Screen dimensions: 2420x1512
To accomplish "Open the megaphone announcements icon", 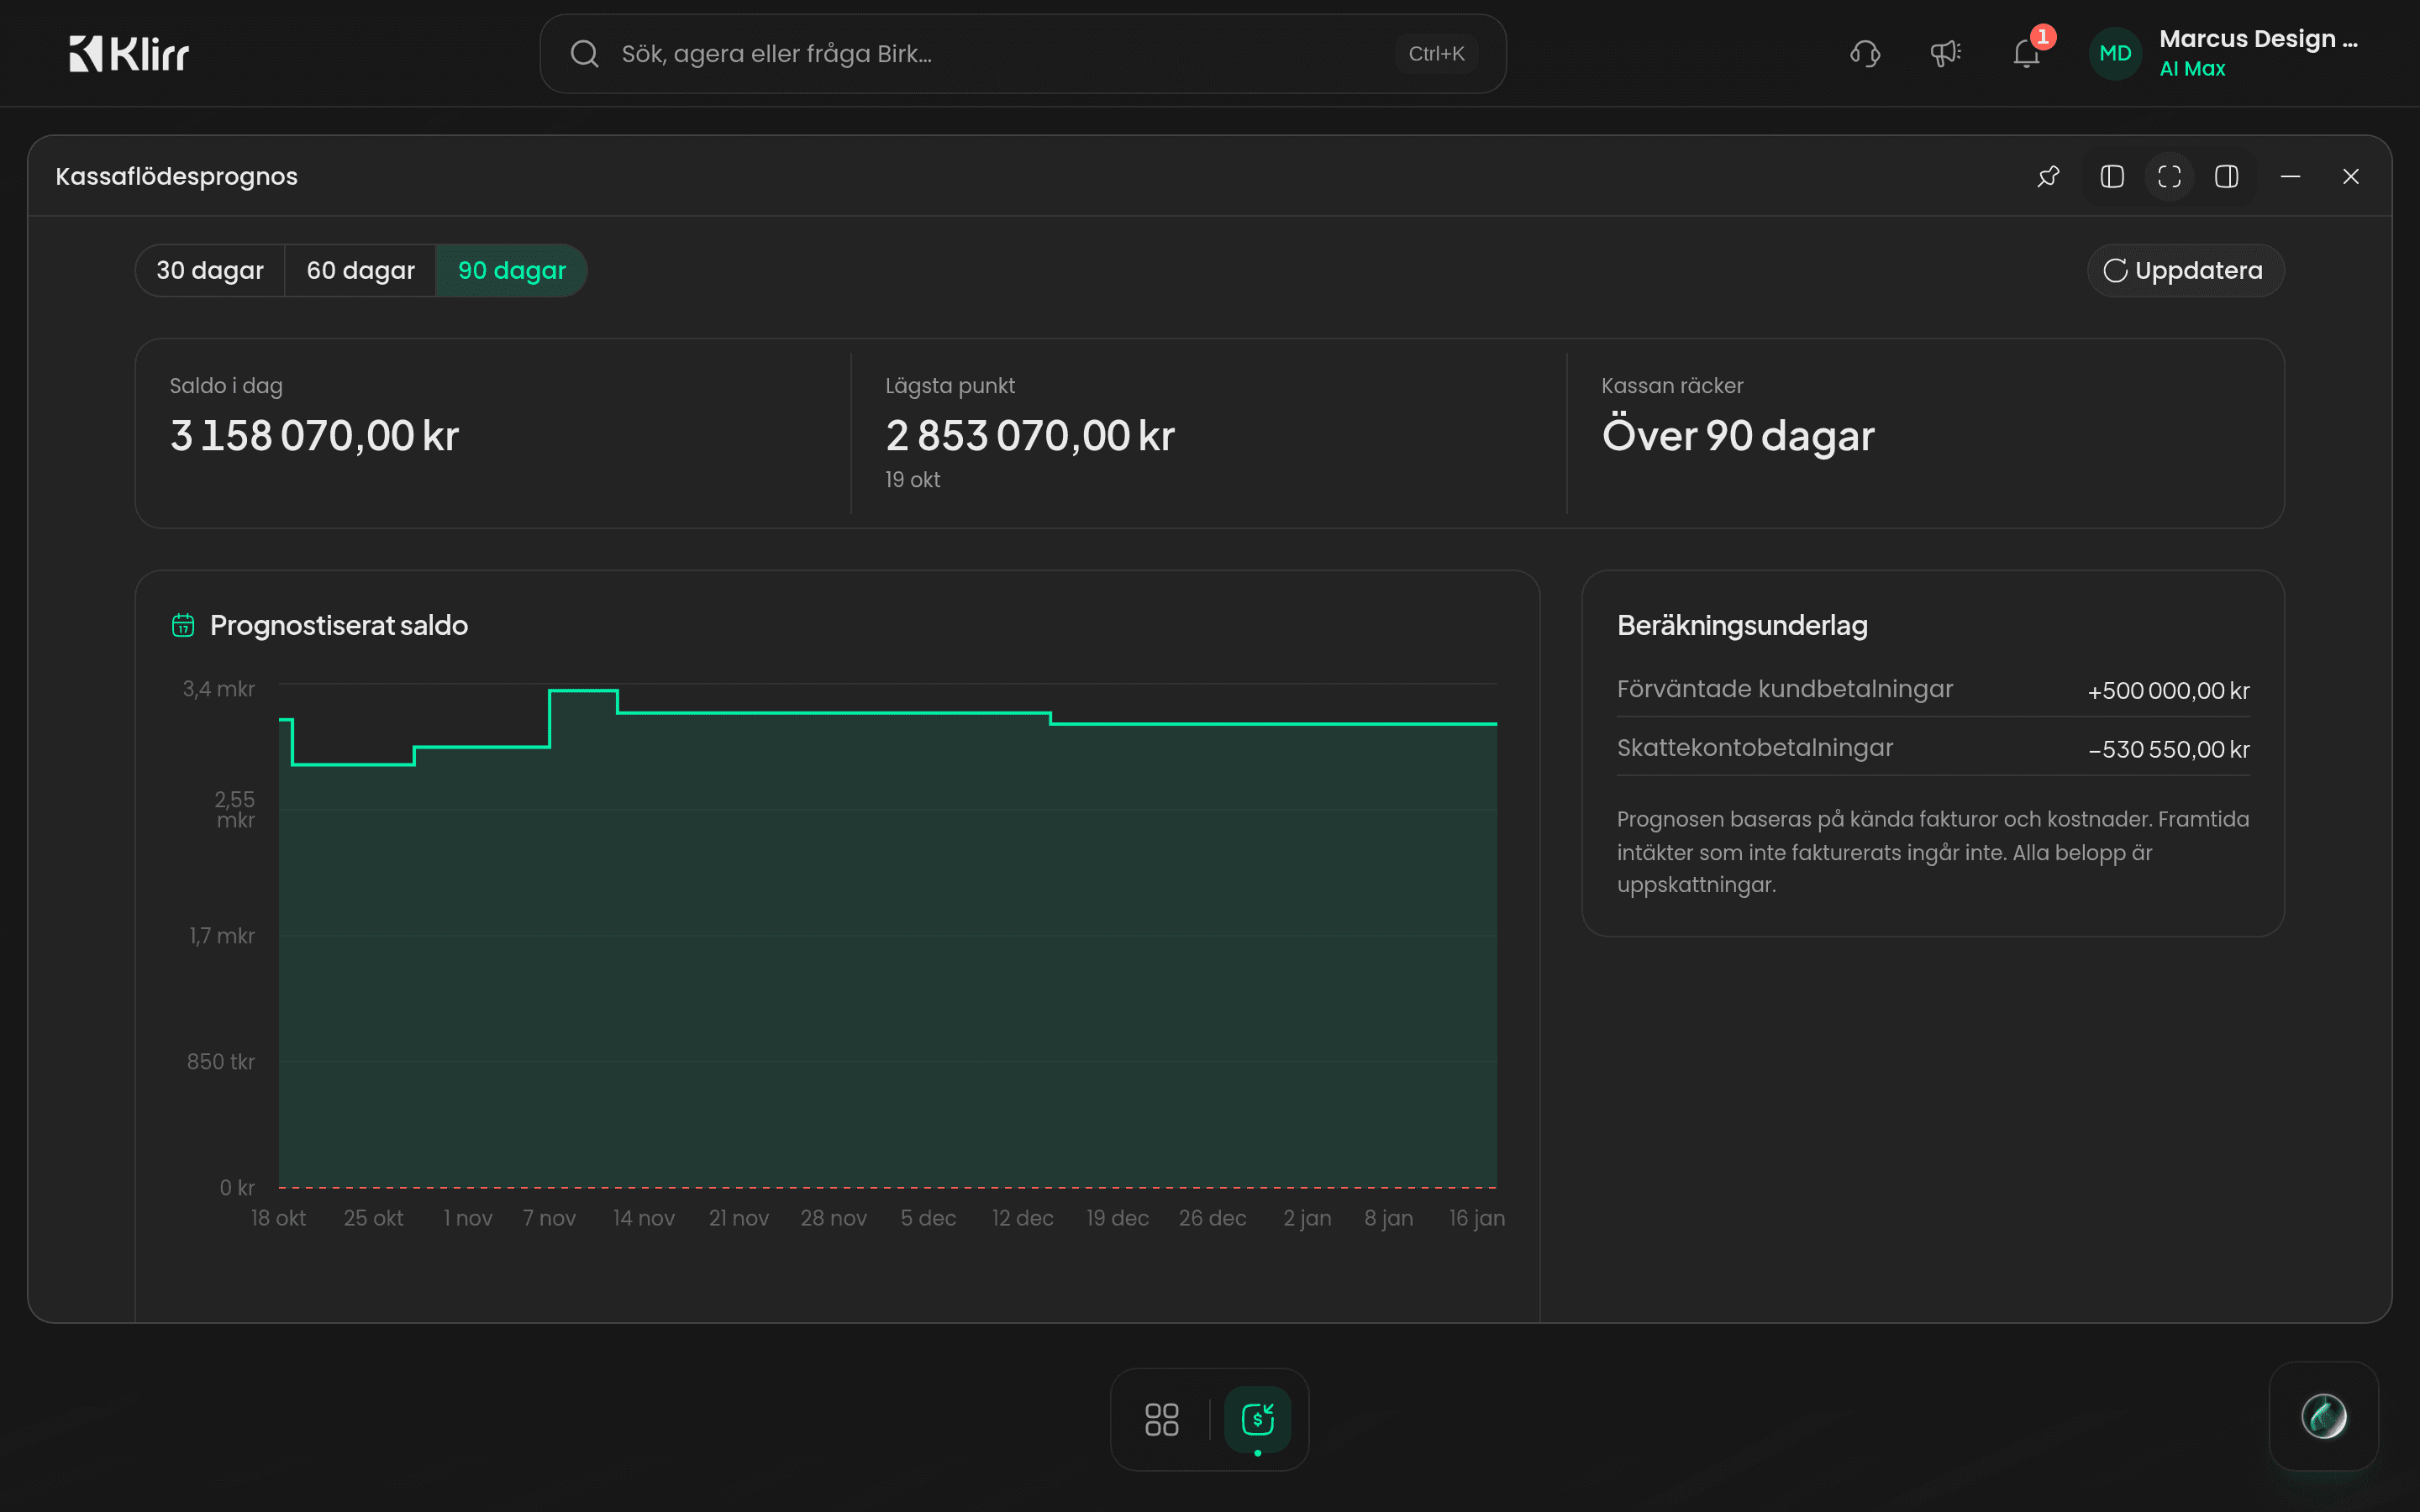I will (x=1945, y=53).
